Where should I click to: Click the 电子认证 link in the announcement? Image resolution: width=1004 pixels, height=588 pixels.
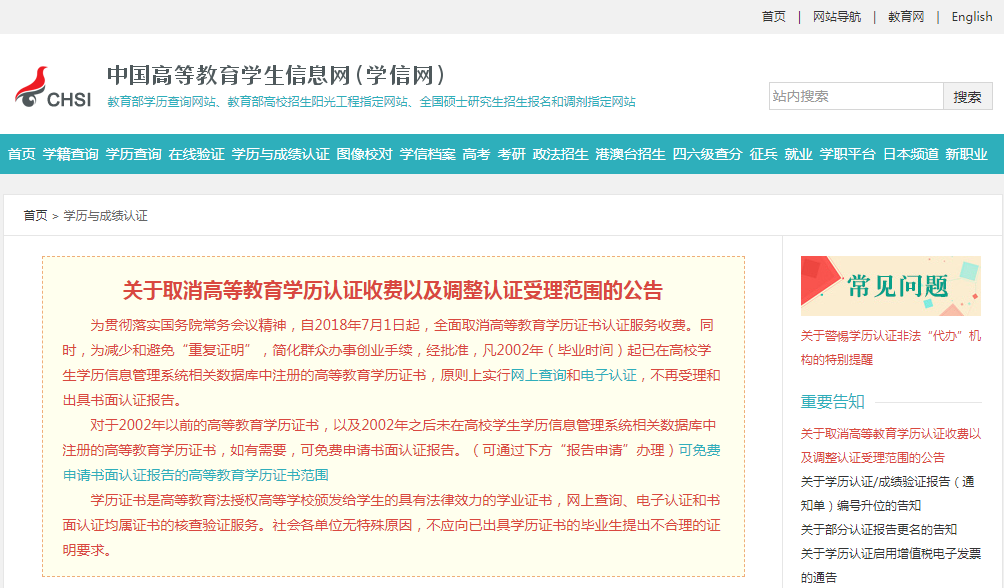pyautogui.click(x=608, y=375)
